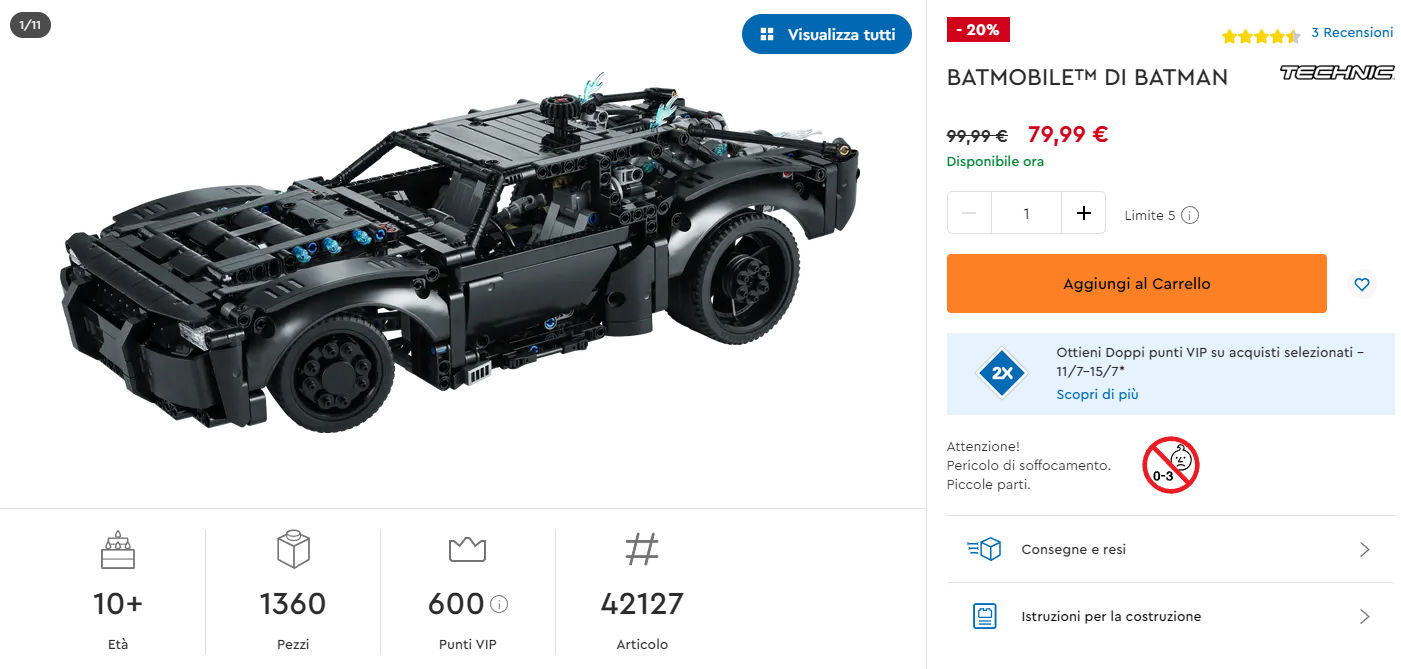1401x669 pixels.
Task: Follow the Scopri di più link
Action: 1097,394
